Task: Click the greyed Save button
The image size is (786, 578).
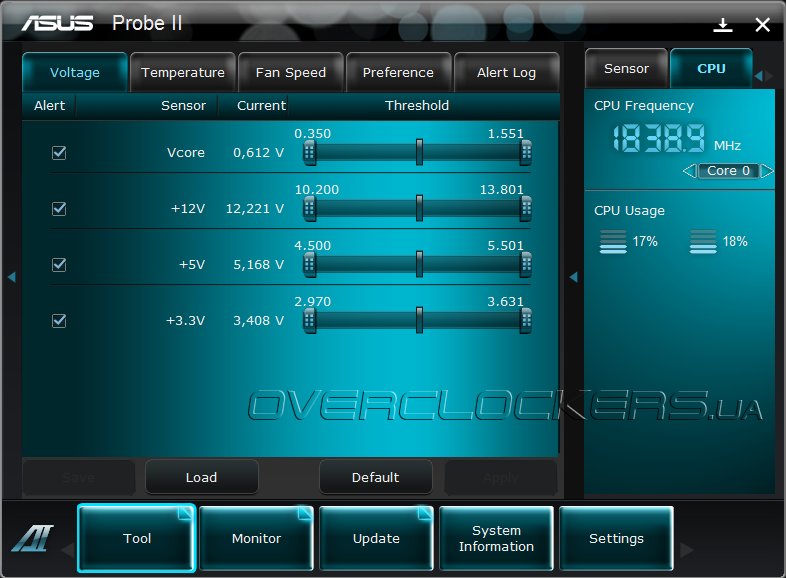Action: click(79, 477)
